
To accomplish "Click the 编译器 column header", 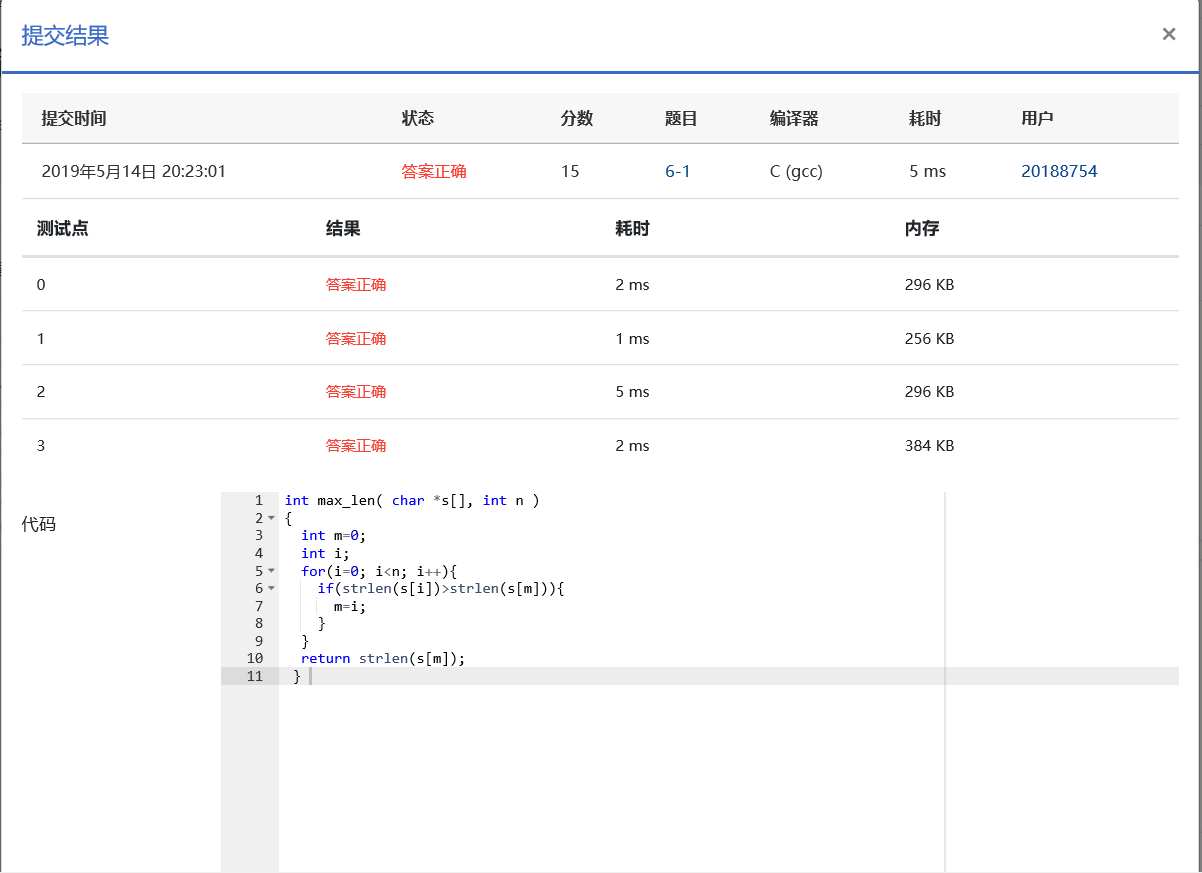I will [x=794, y=118].
